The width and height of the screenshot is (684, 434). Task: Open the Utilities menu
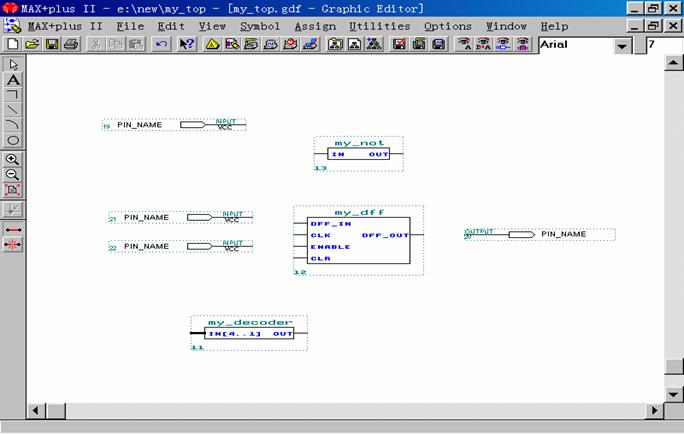(380, 26)
